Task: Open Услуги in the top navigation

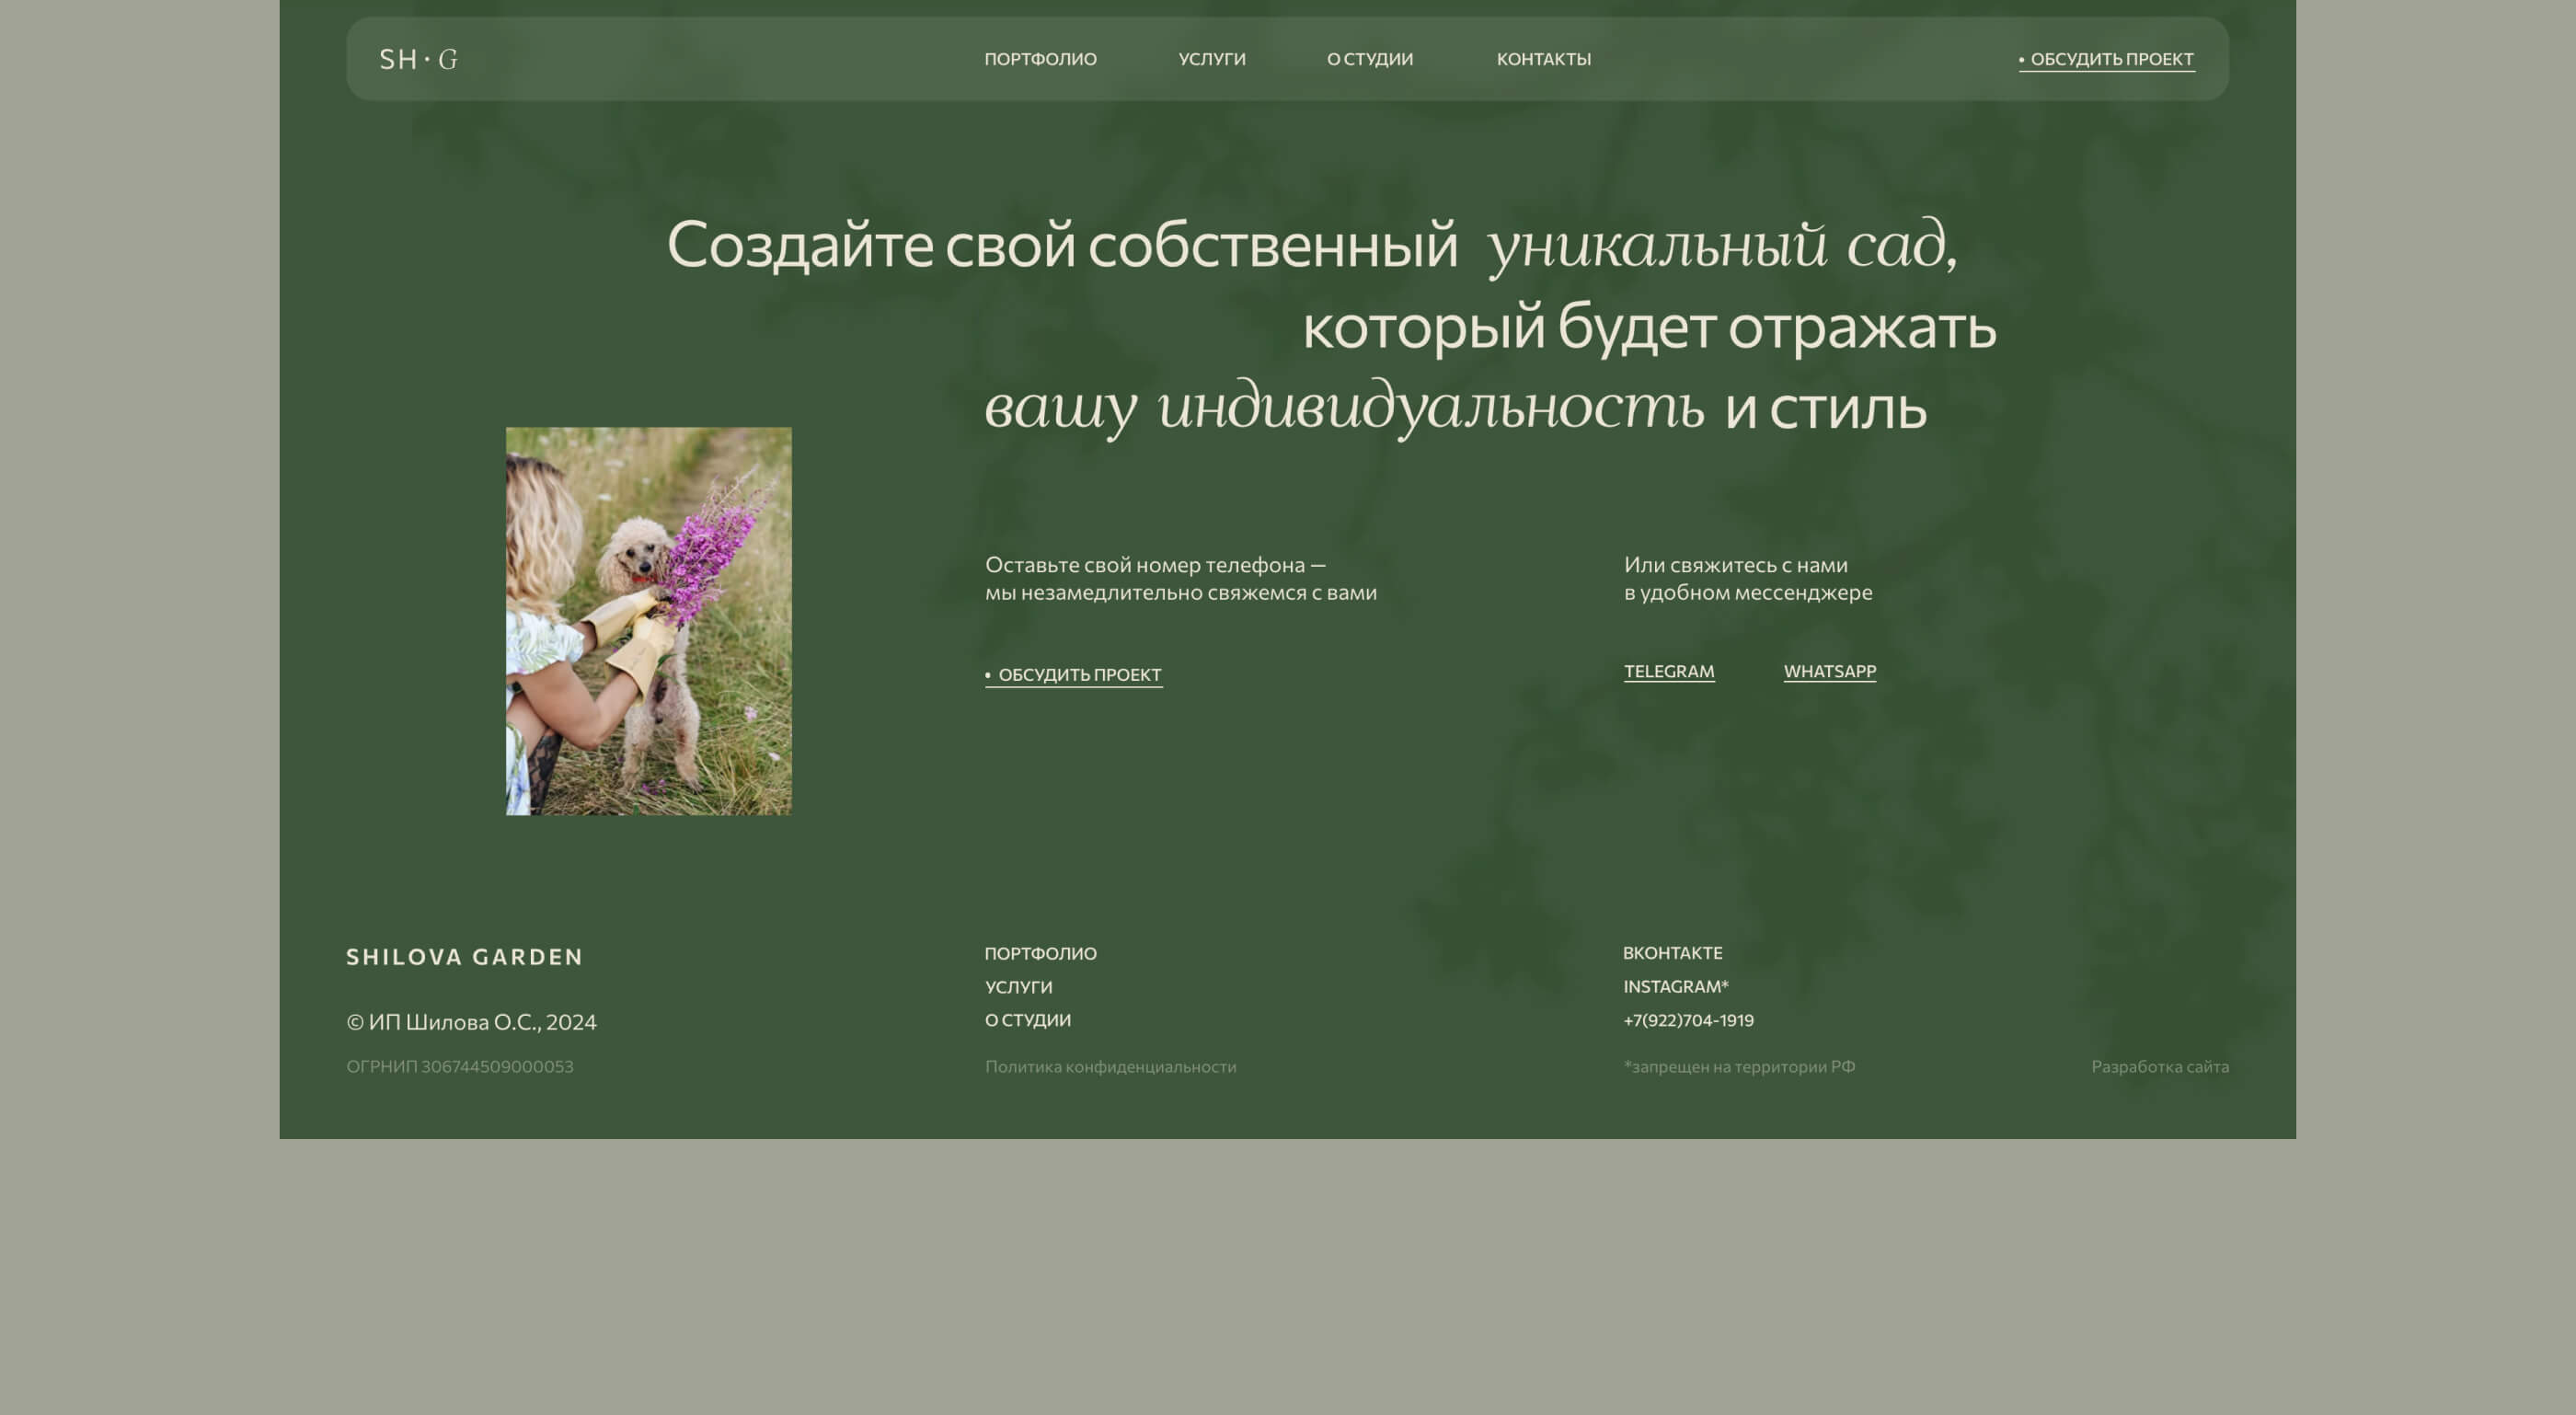Action: point(1211,59)
